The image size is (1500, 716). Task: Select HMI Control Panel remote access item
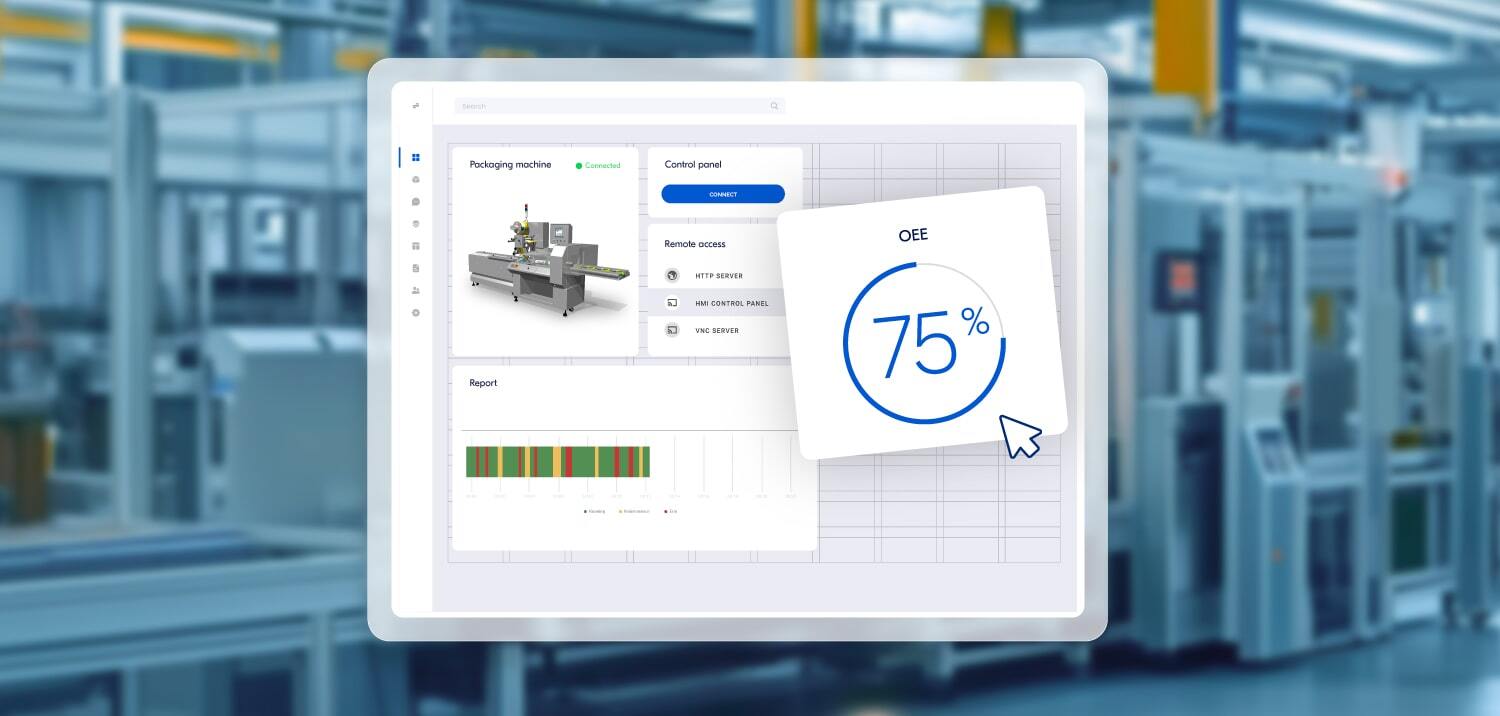[x=731, y=303]
